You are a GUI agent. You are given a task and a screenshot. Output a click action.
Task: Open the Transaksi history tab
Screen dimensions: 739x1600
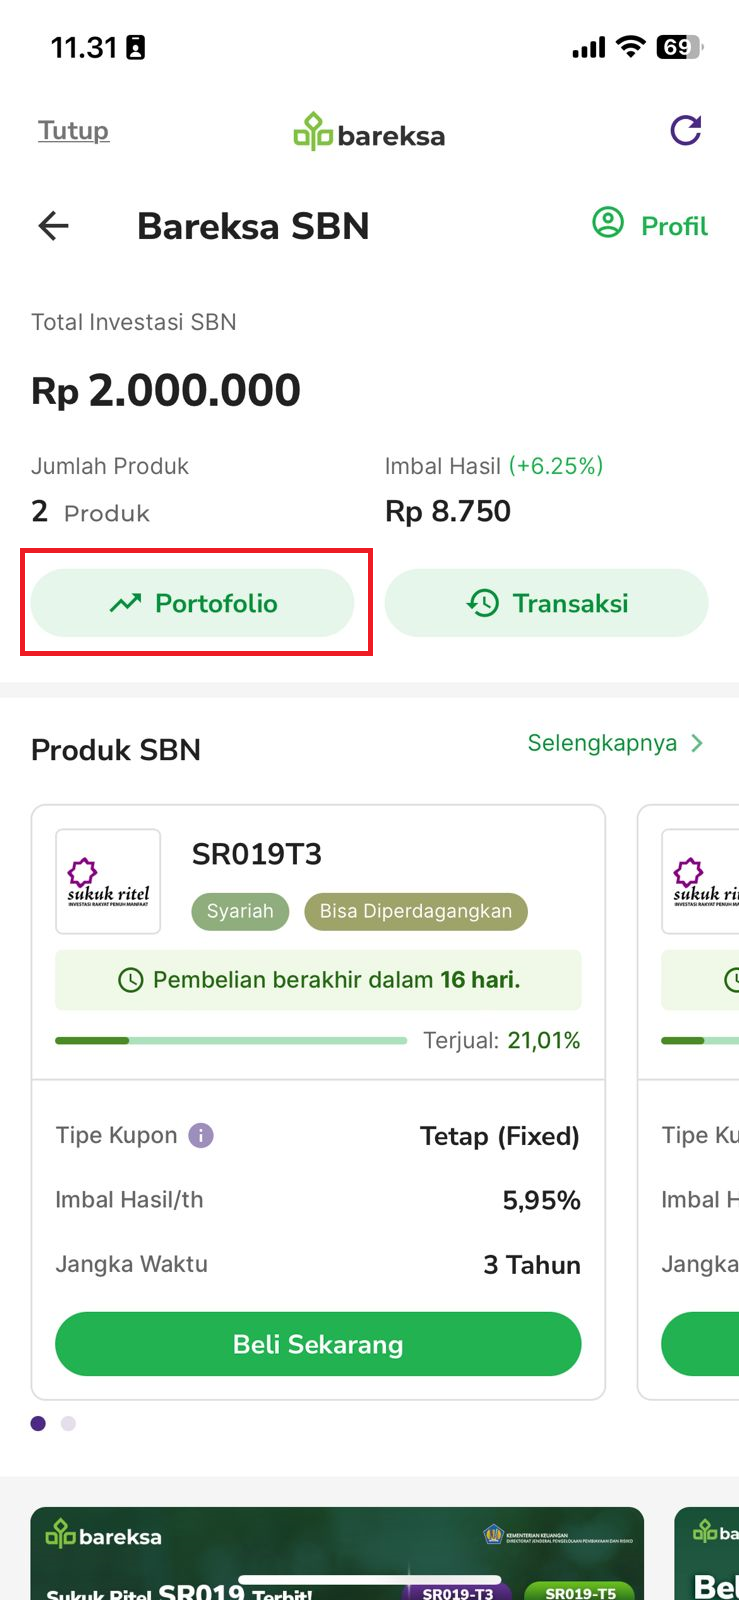click(x=547, y=603)
